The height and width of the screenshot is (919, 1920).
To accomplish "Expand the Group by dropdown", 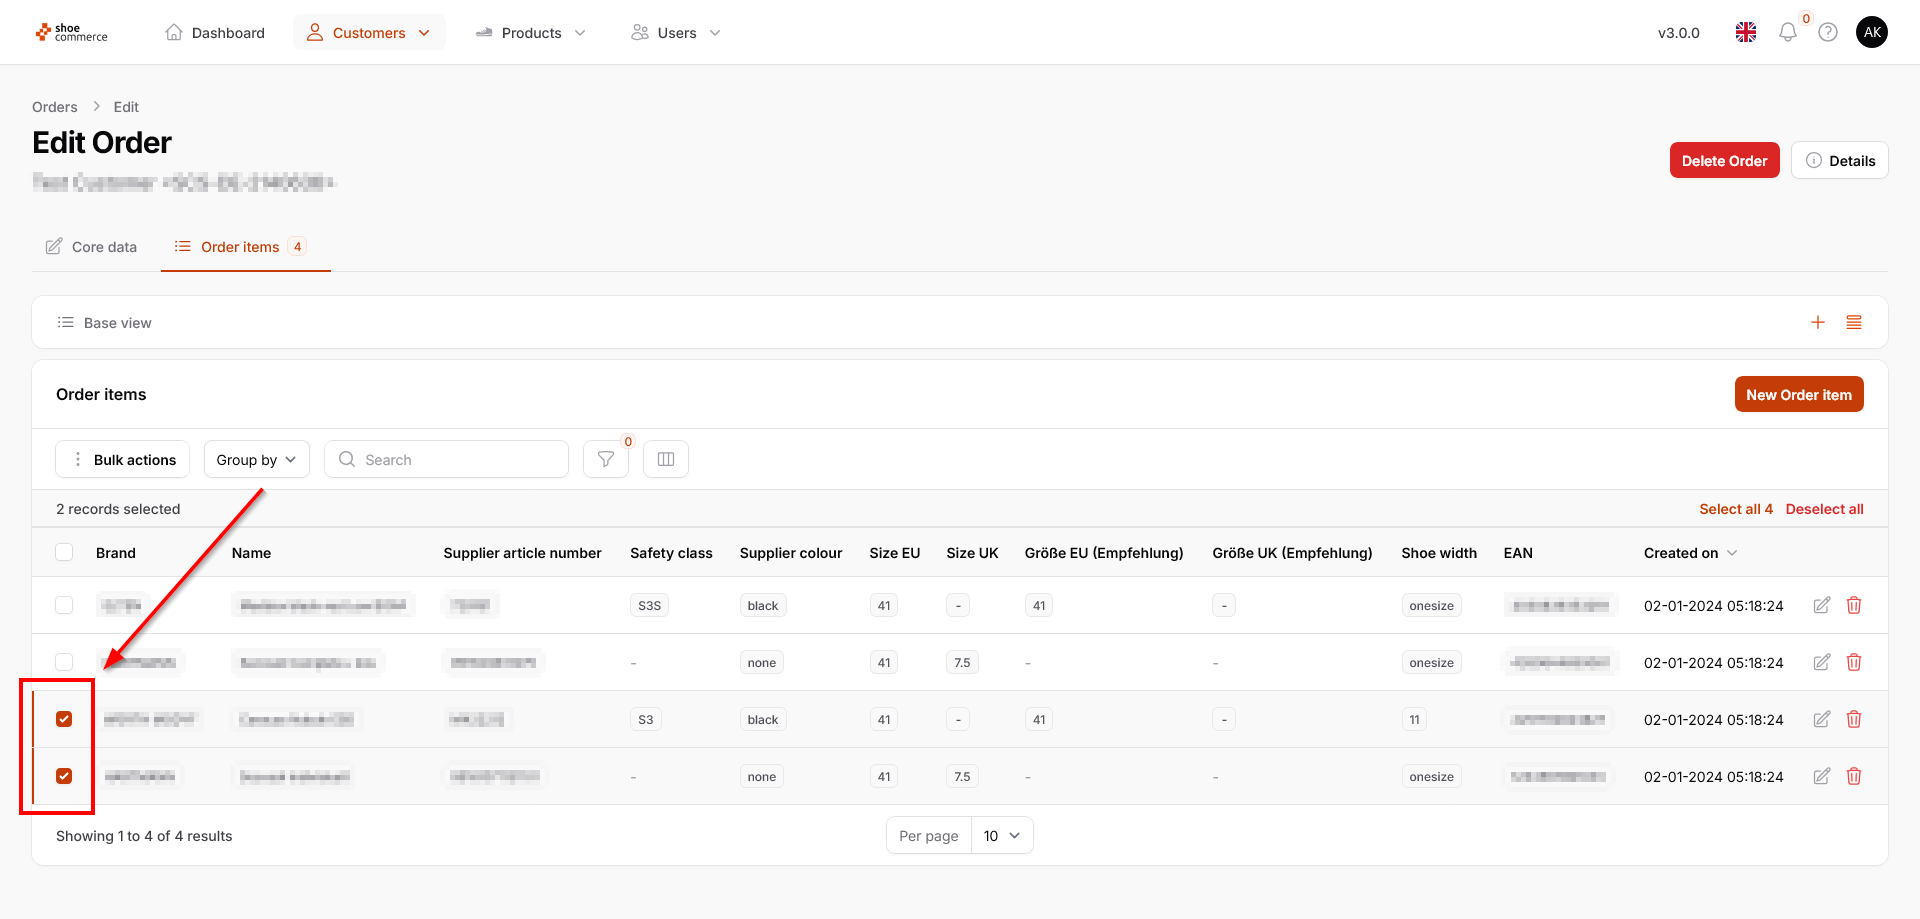I will coord(256,459).
